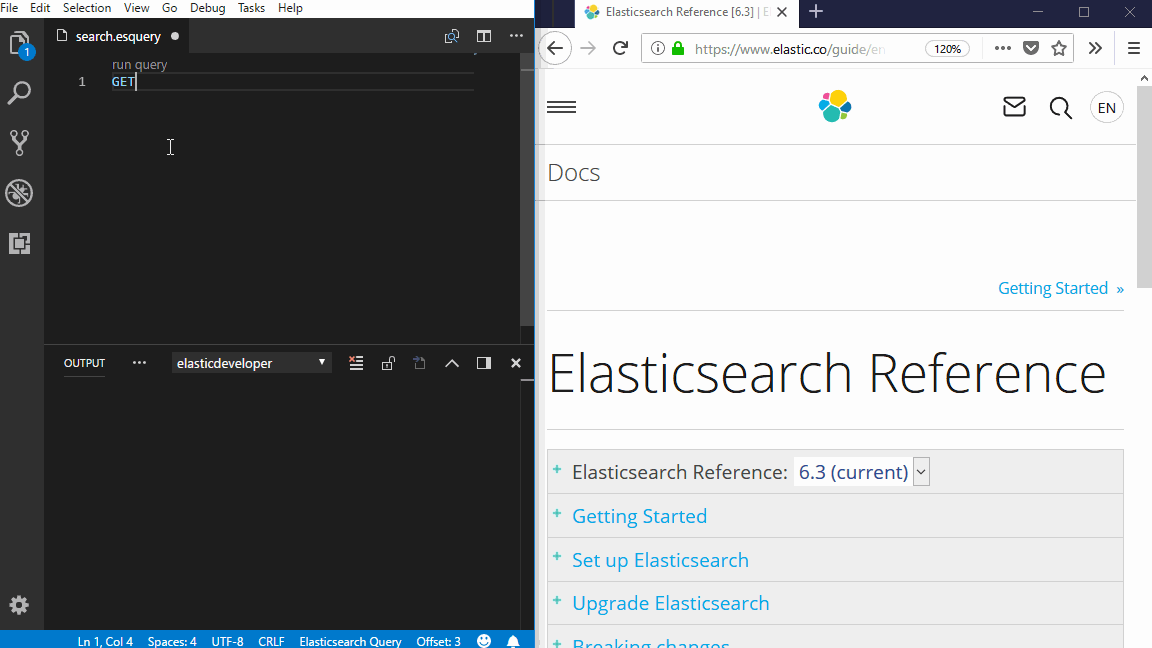Go back in the browser

pyautogui.click(x=555, y=48)
